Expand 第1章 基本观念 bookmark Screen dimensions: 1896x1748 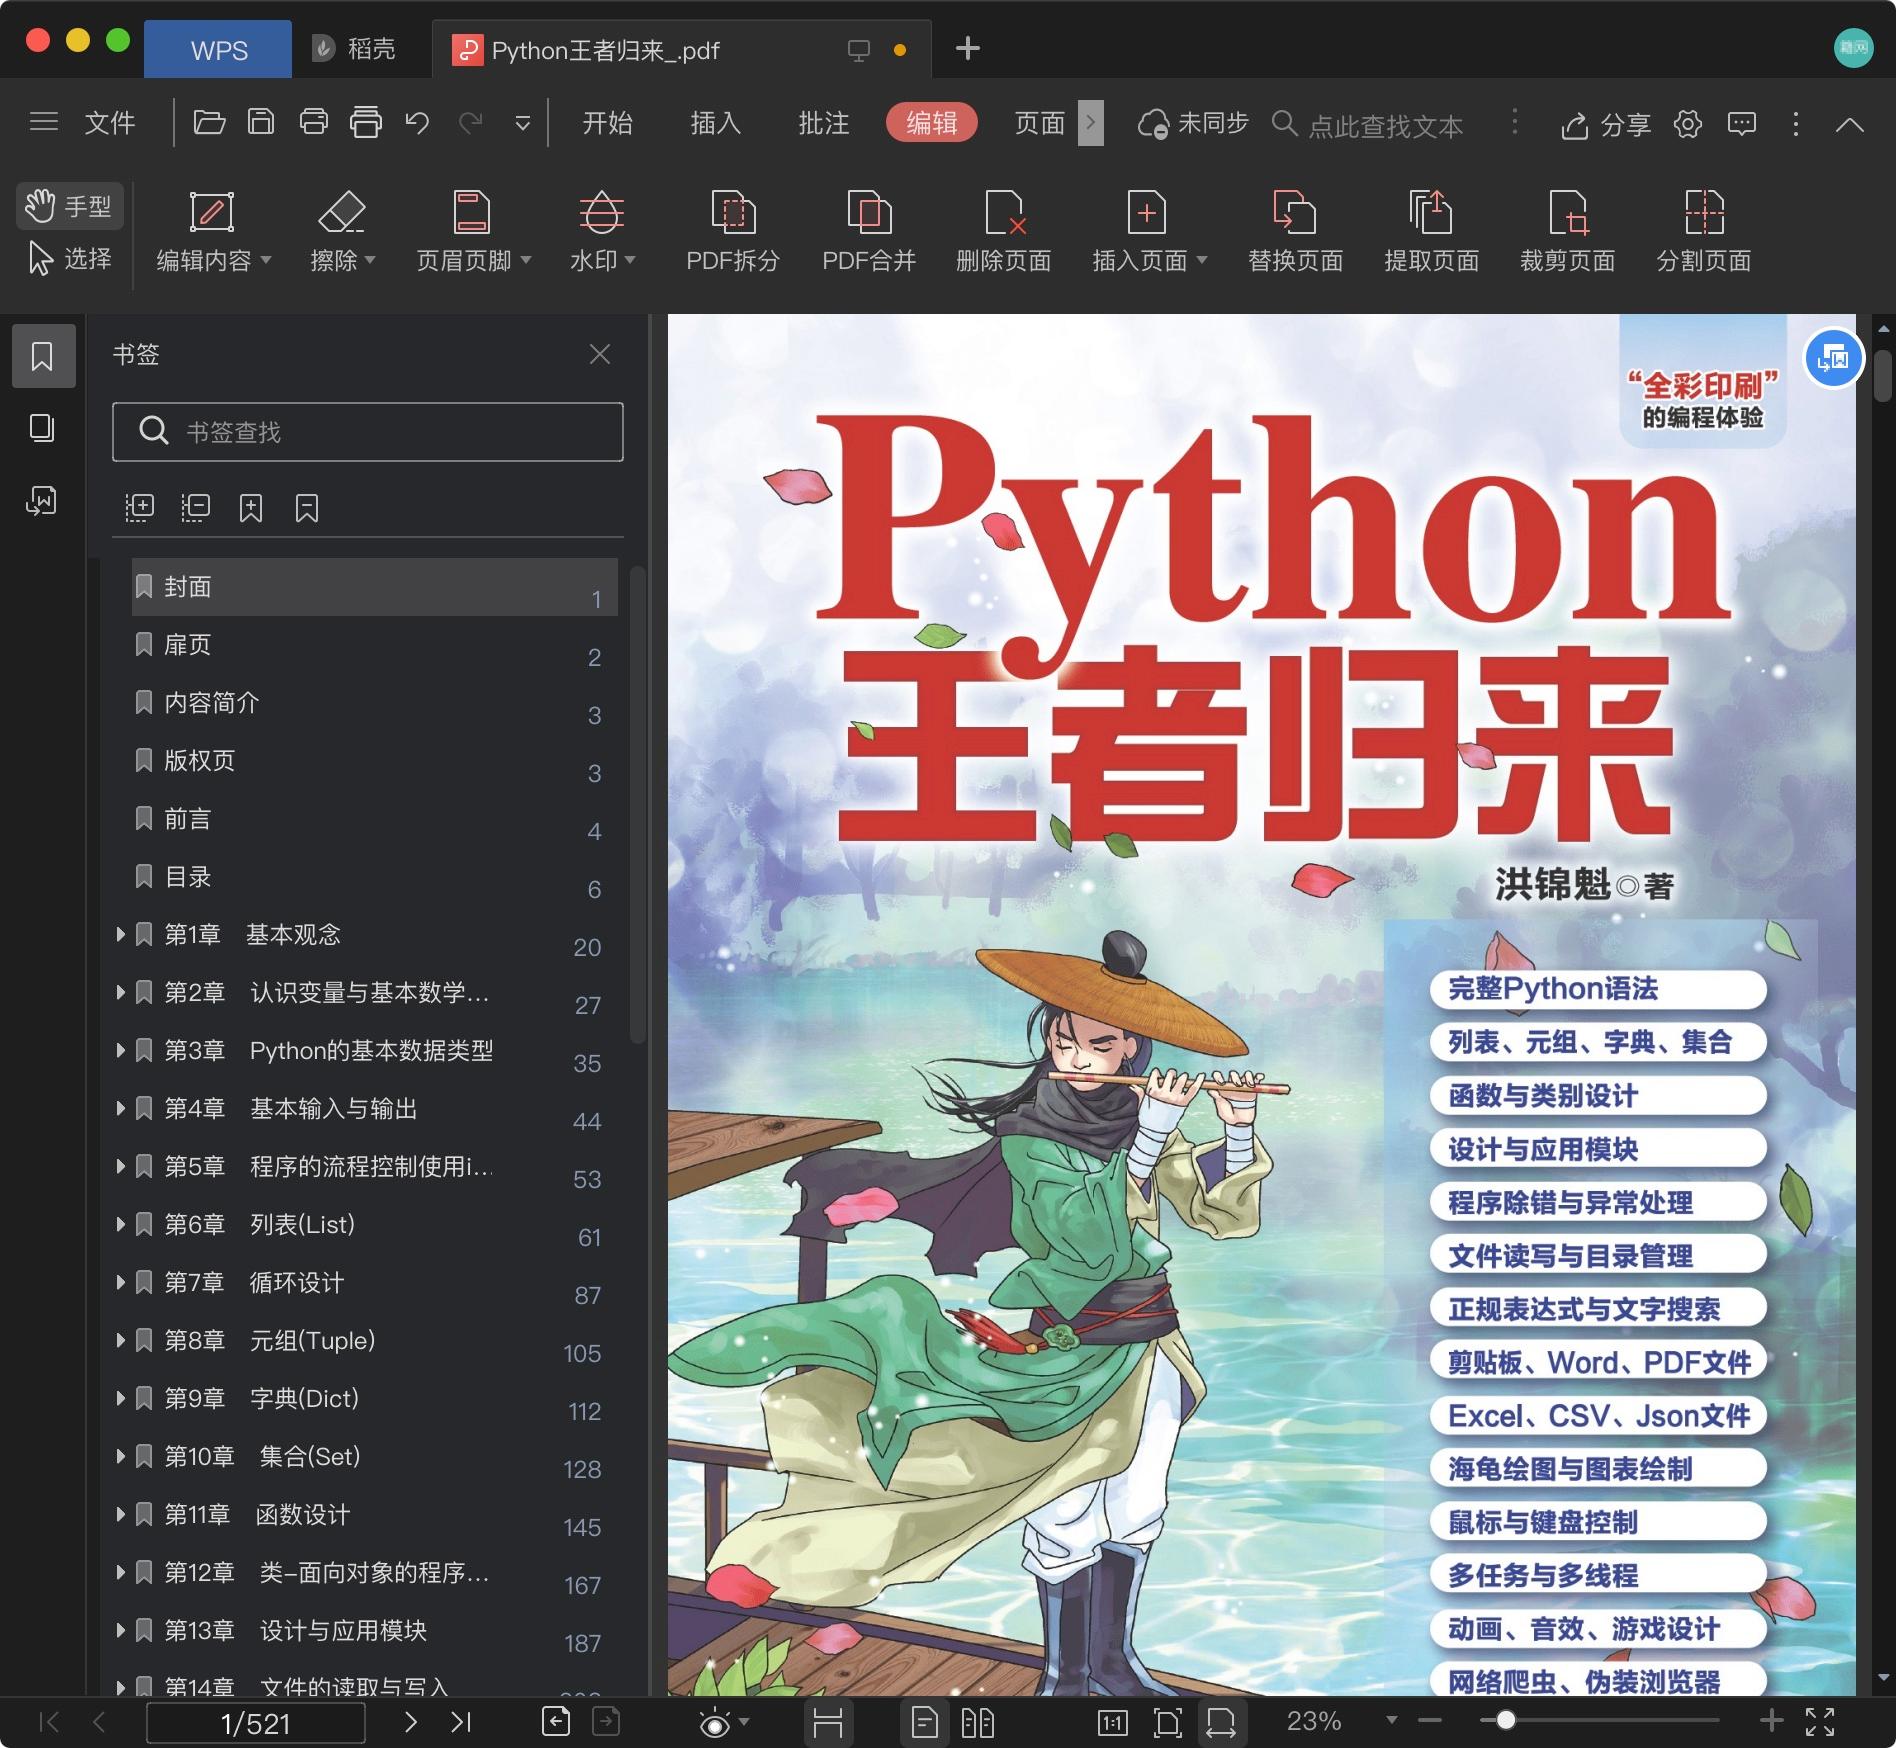tap(120, 934)
